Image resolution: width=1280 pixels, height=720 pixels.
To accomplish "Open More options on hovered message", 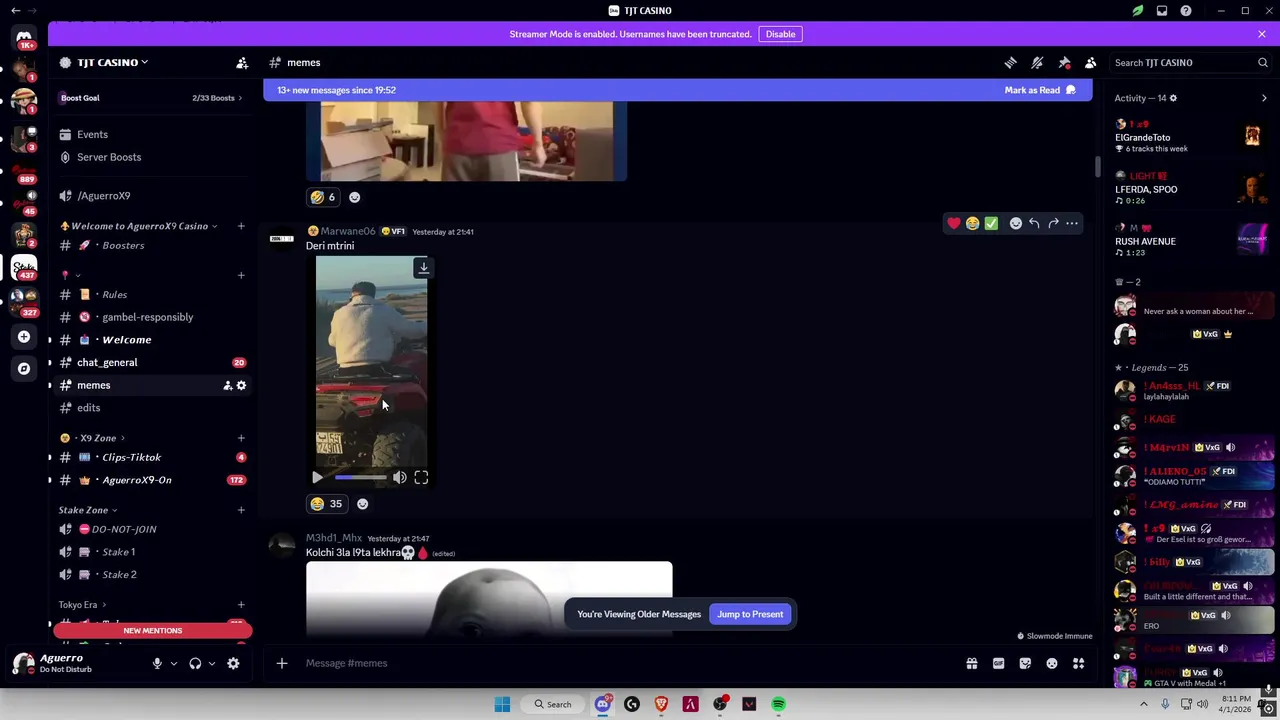I will pyautogui.click(x=1072, y=223).
